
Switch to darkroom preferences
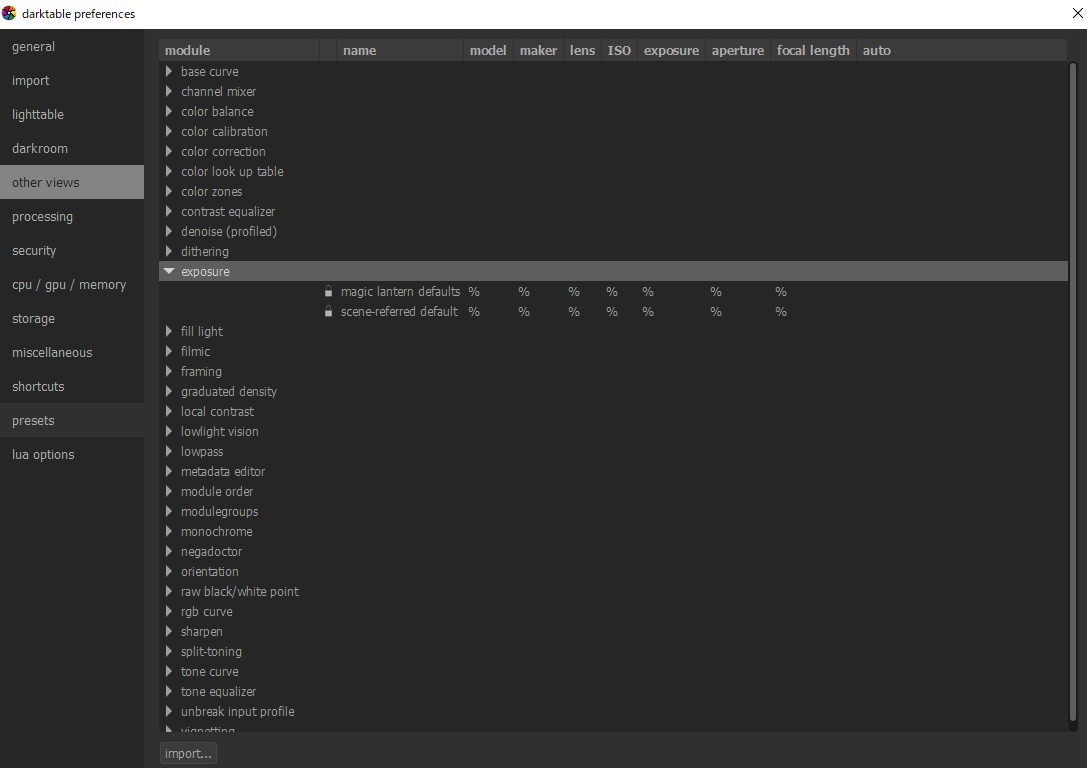tap(72, 148)
